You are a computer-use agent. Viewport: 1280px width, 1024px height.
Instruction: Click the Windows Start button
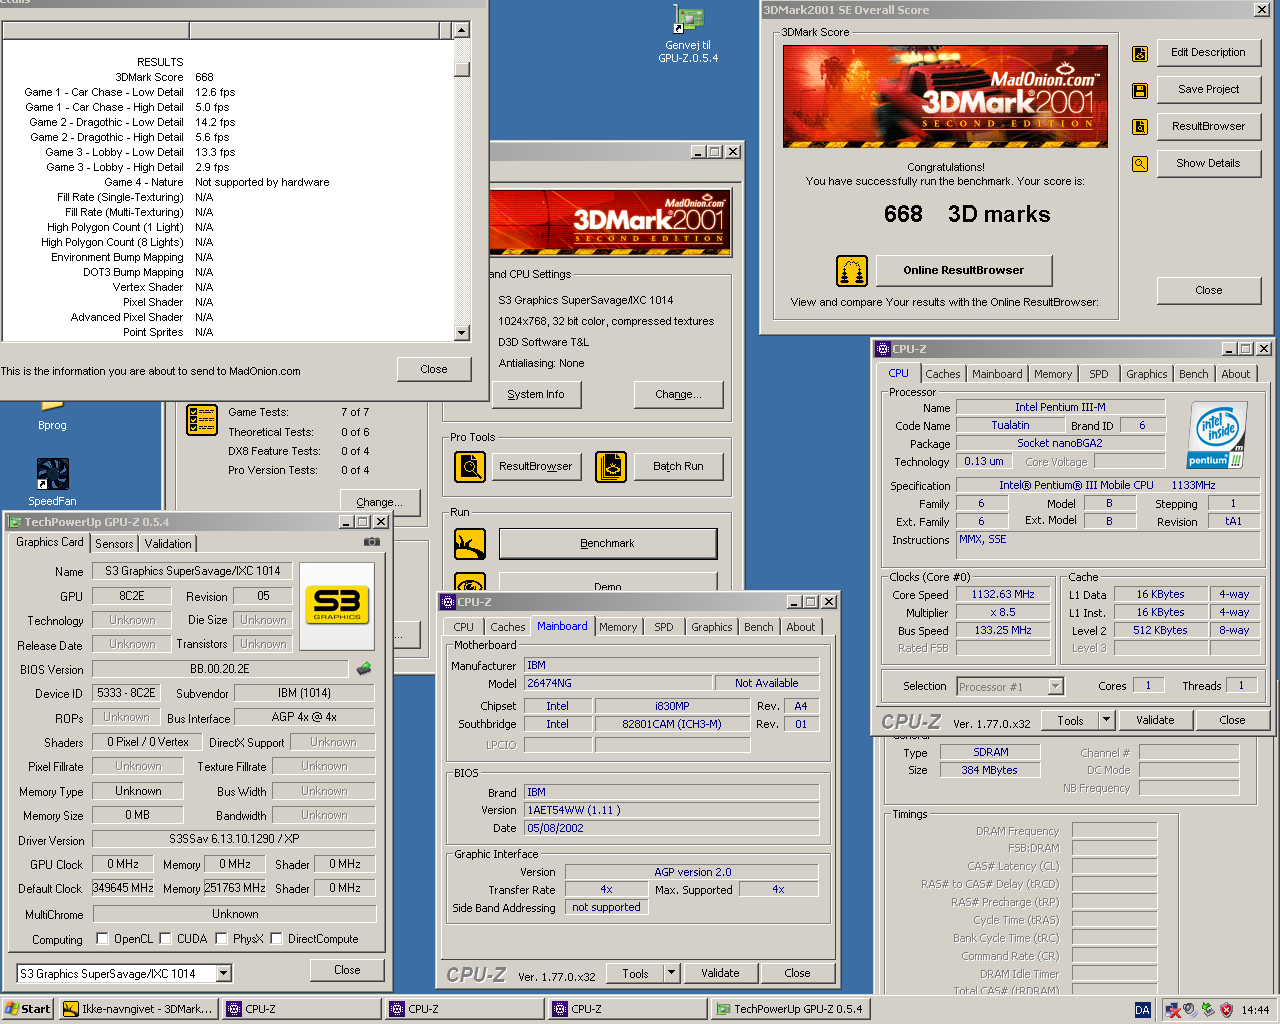click(x=28, y=1009)
